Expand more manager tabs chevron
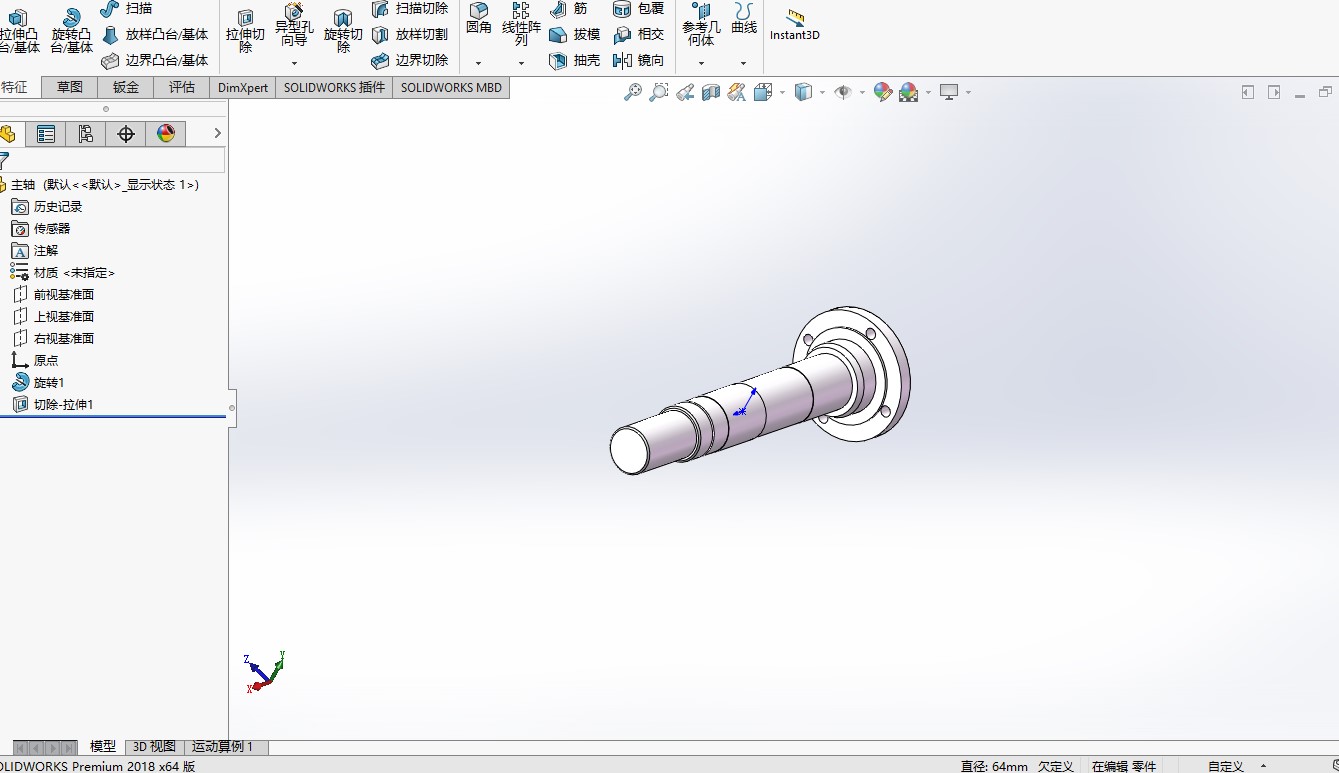The image size is (1339, 773). point(218,133)
